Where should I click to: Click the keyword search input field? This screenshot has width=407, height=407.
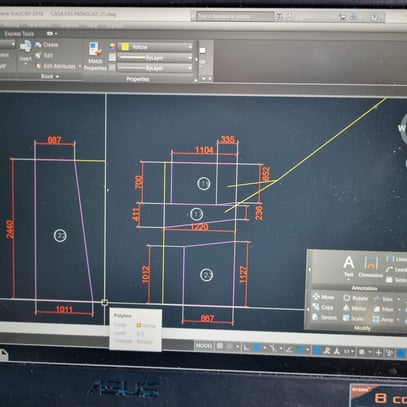235,16
